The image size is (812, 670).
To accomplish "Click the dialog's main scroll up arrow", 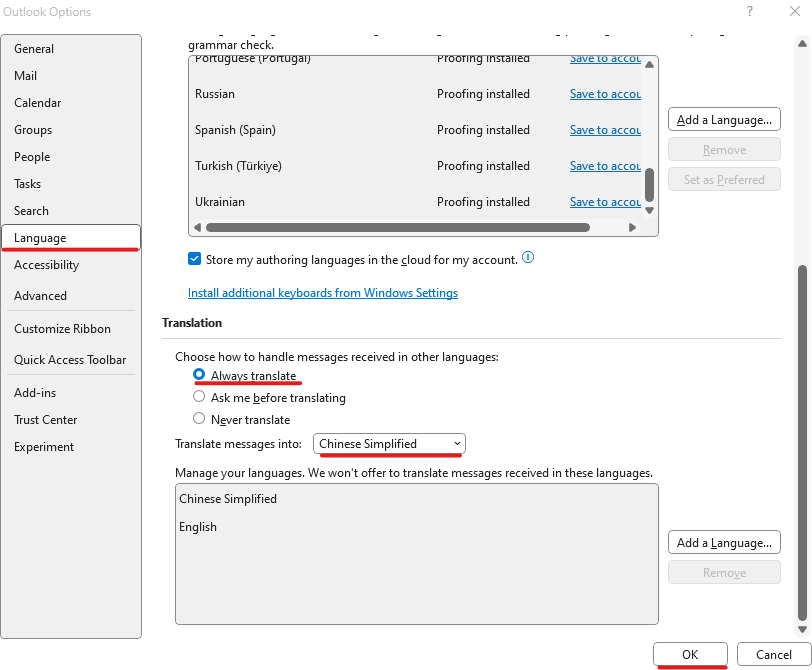I will (x=802, y=44).
